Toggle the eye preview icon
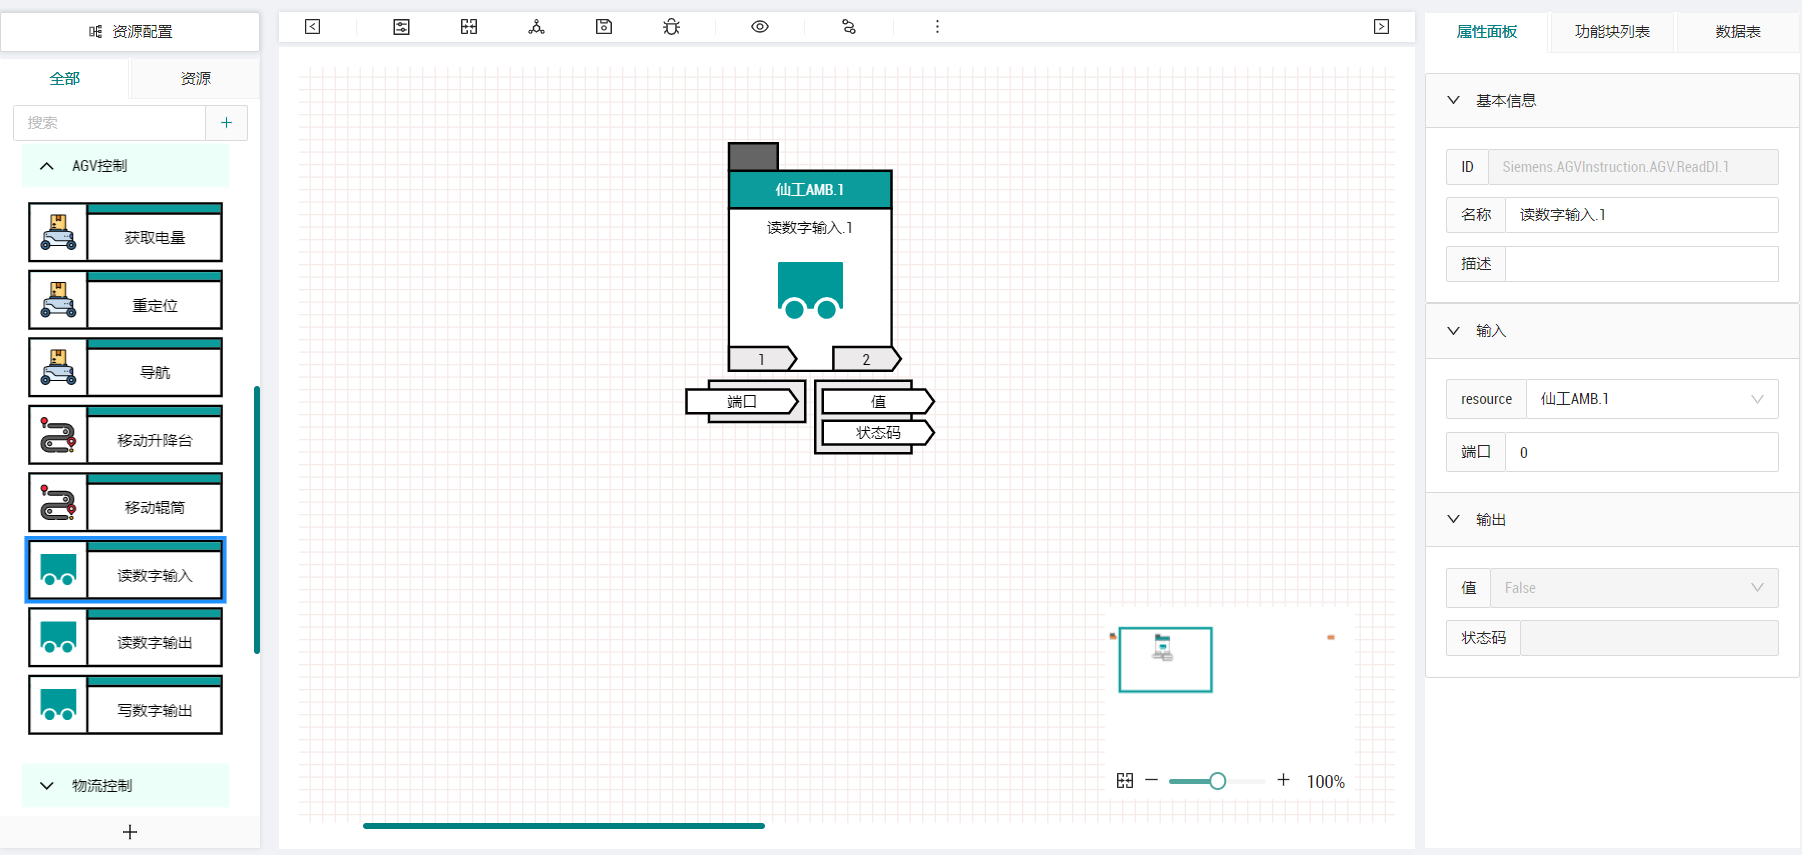Image resolution: width=1802 pixels, height=855 pixels. click(x=760, y=27)
